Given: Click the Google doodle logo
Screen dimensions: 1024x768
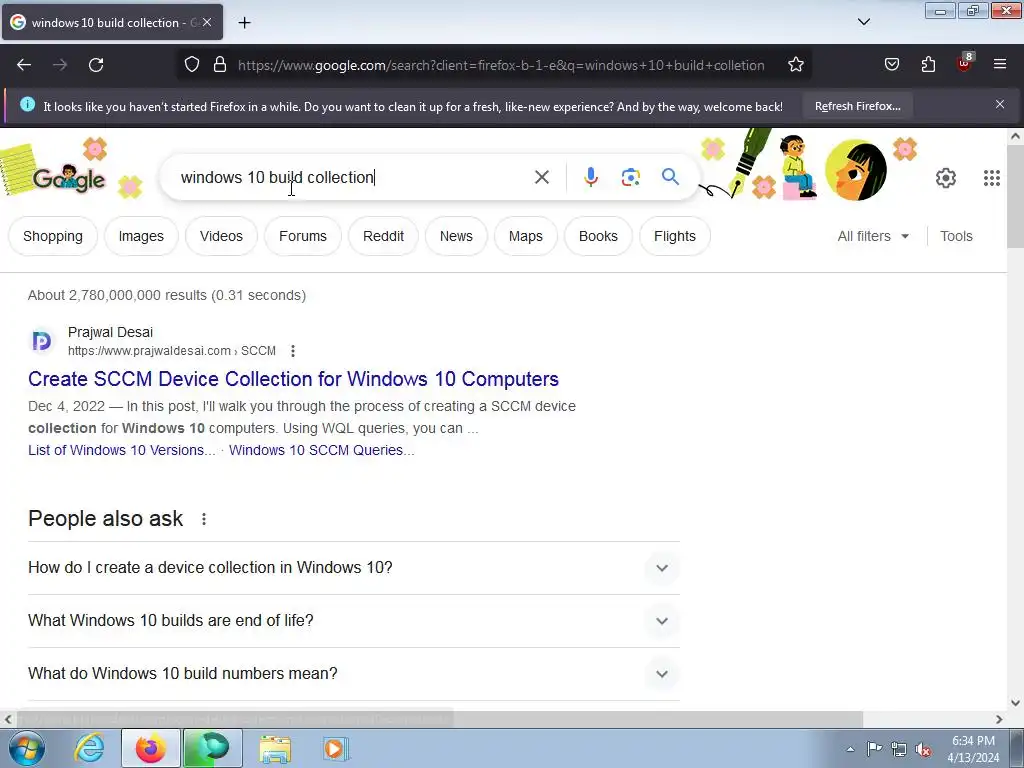Looking at the screenshot, I should [68, 178].
